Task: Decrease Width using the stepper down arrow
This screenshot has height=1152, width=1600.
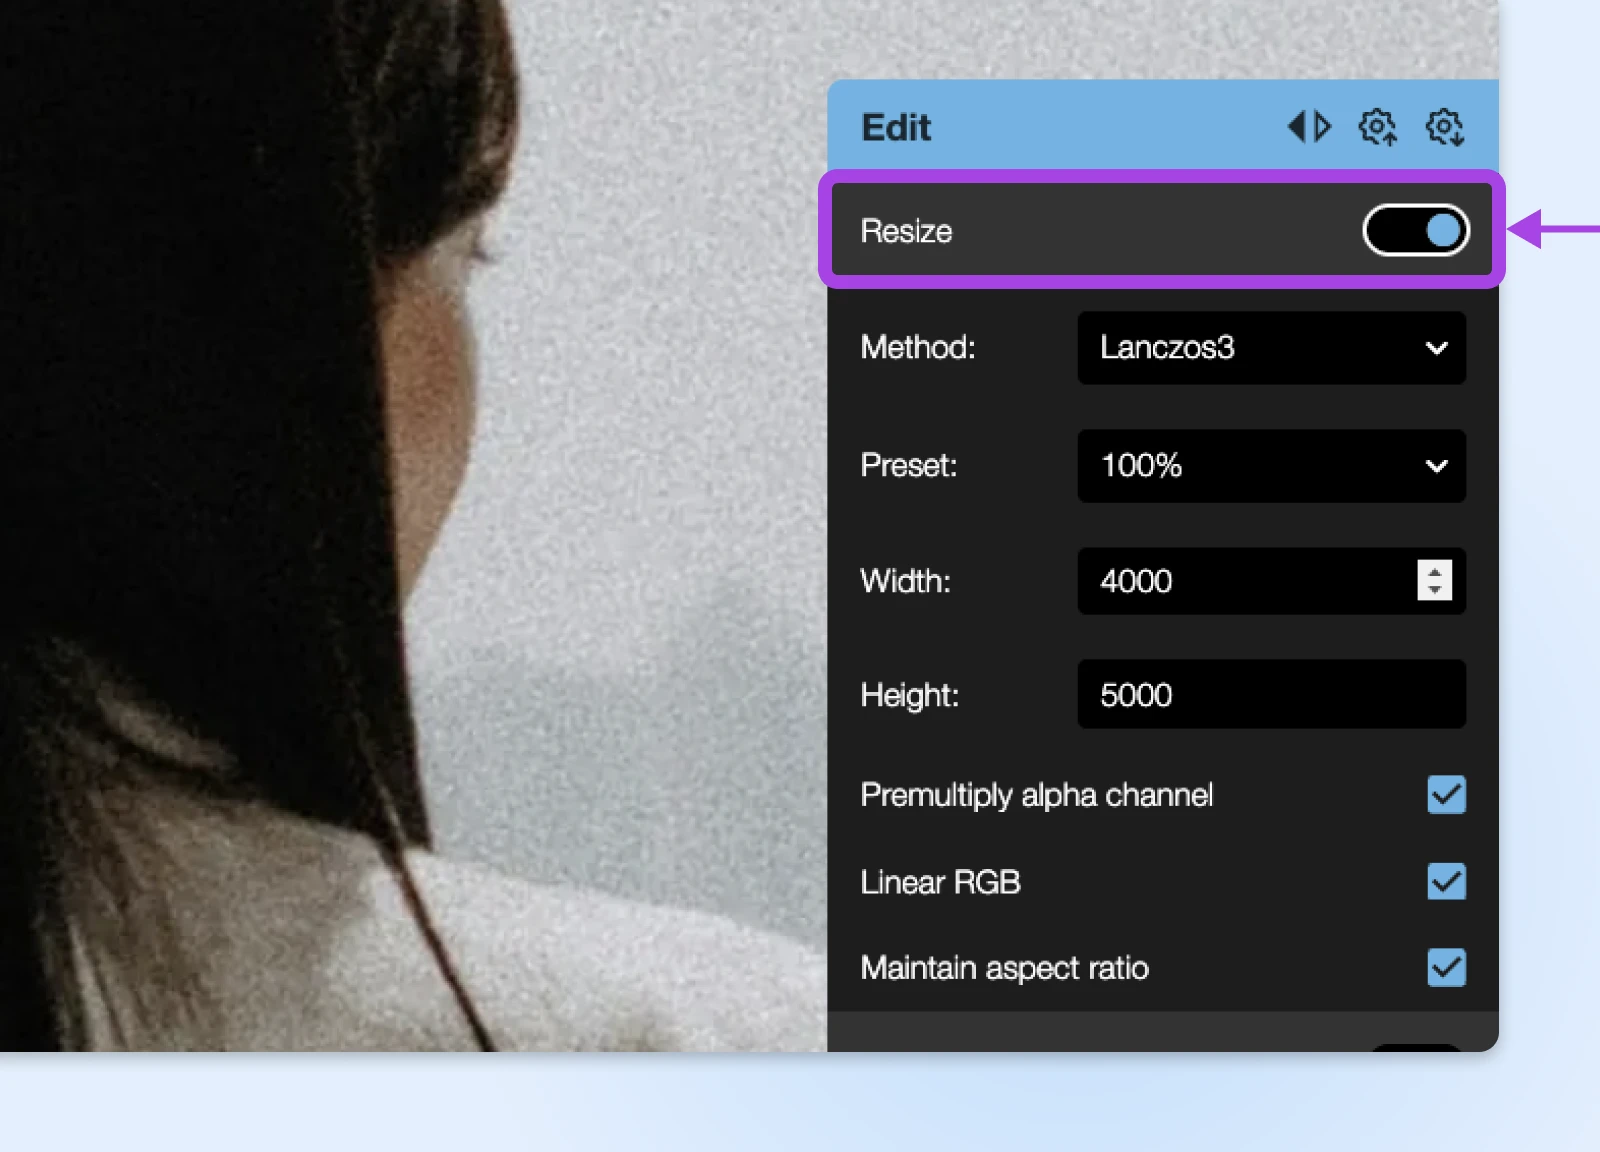Action: (1435, 590)
